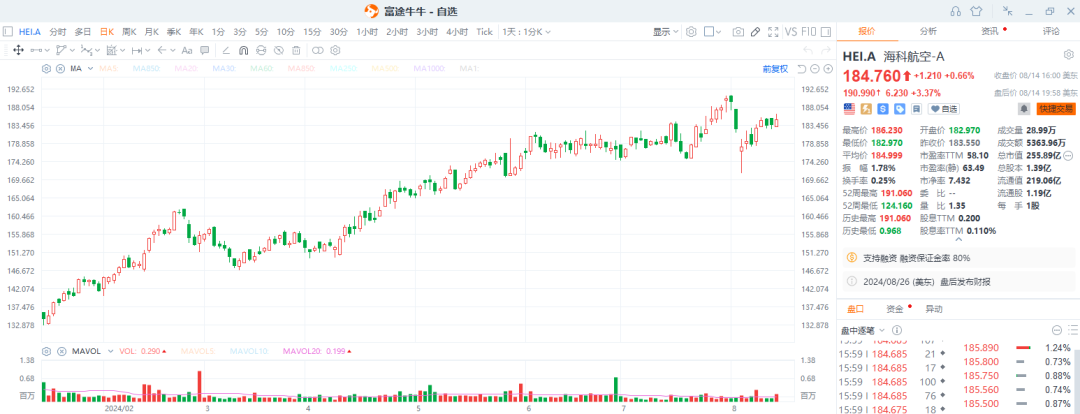Delete drawings with the trash icon

(x=296, y=50)
